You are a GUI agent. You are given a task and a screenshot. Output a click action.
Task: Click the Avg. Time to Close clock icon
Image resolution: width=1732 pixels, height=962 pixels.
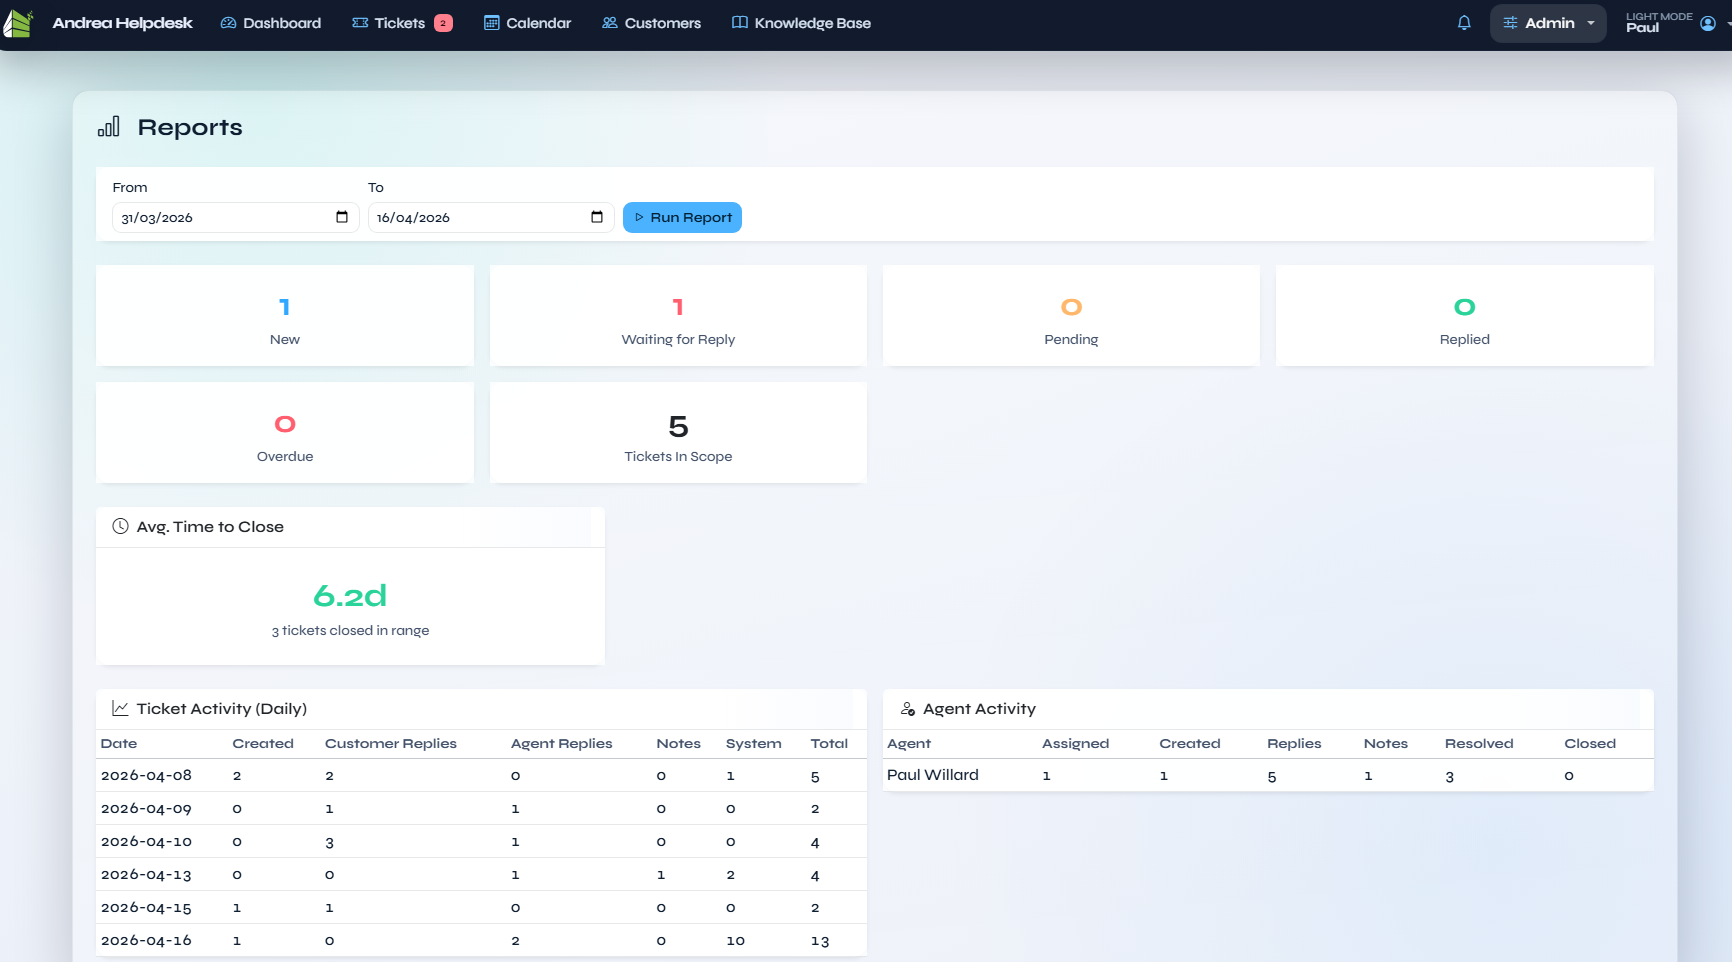click(120, 526)
